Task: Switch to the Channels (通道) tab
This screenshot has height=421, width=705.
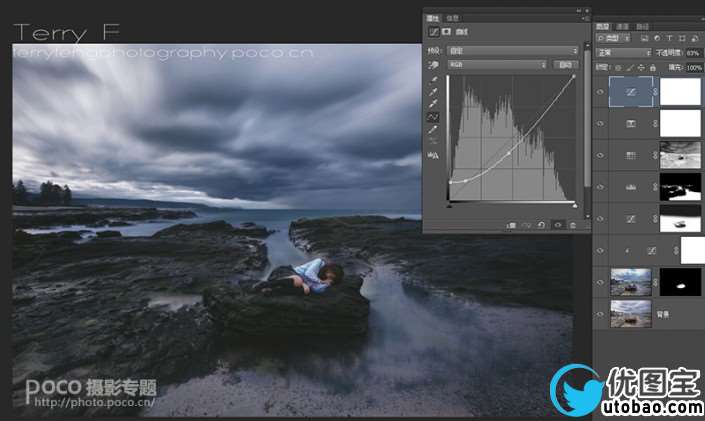Action: click(x=622, y=27)
